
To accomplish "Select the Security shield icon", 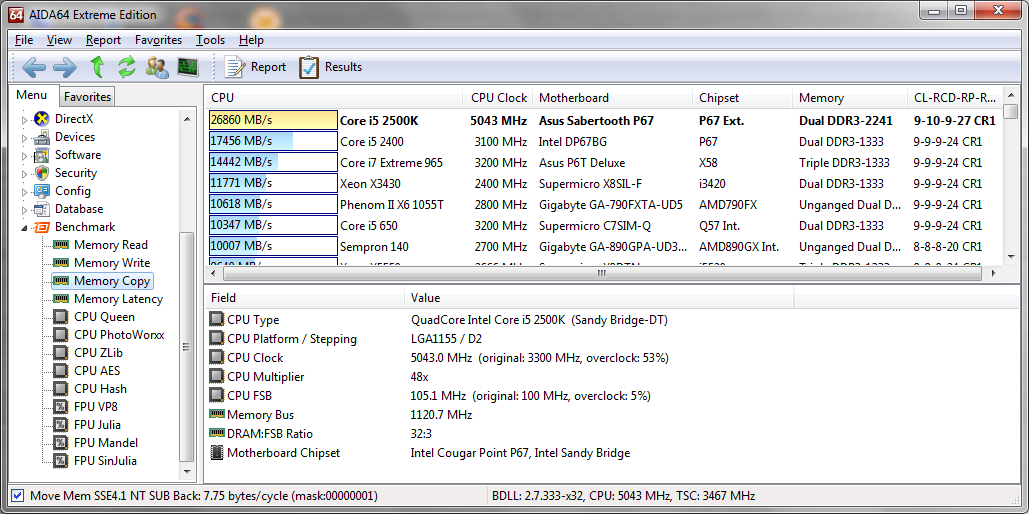I will (x=41, y=173).
